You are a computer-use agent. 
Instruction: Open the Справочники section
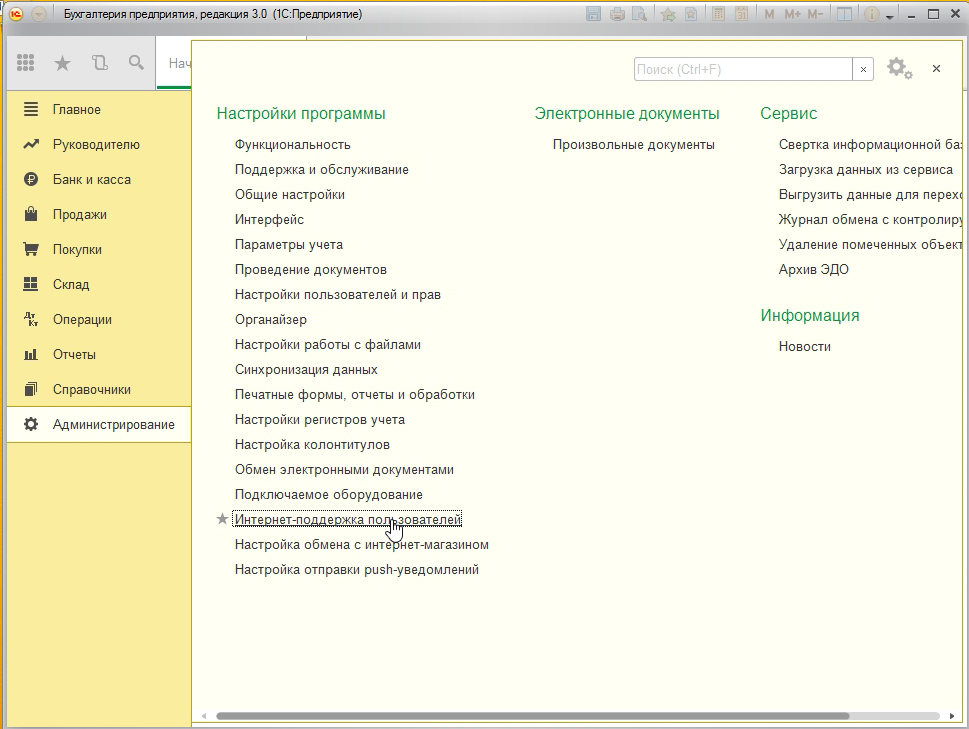pyautogui.click(x=99, y=389)
